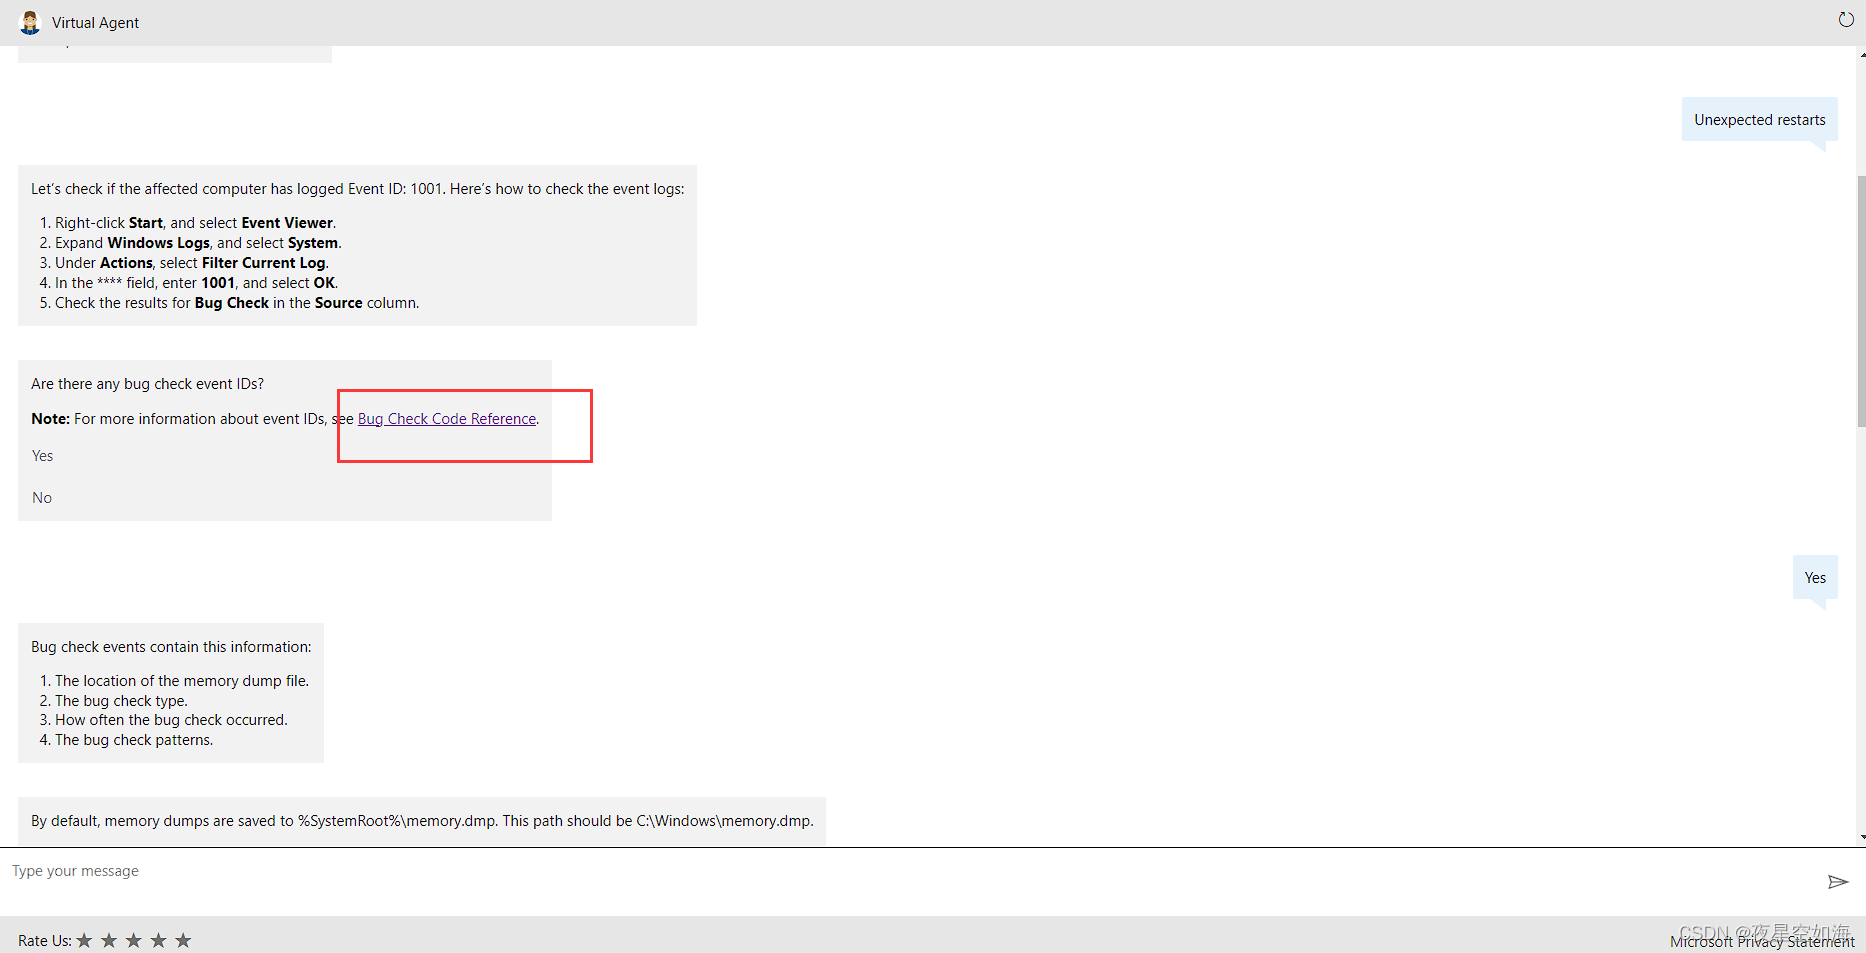Click the Rate Us label

[45, 941]
